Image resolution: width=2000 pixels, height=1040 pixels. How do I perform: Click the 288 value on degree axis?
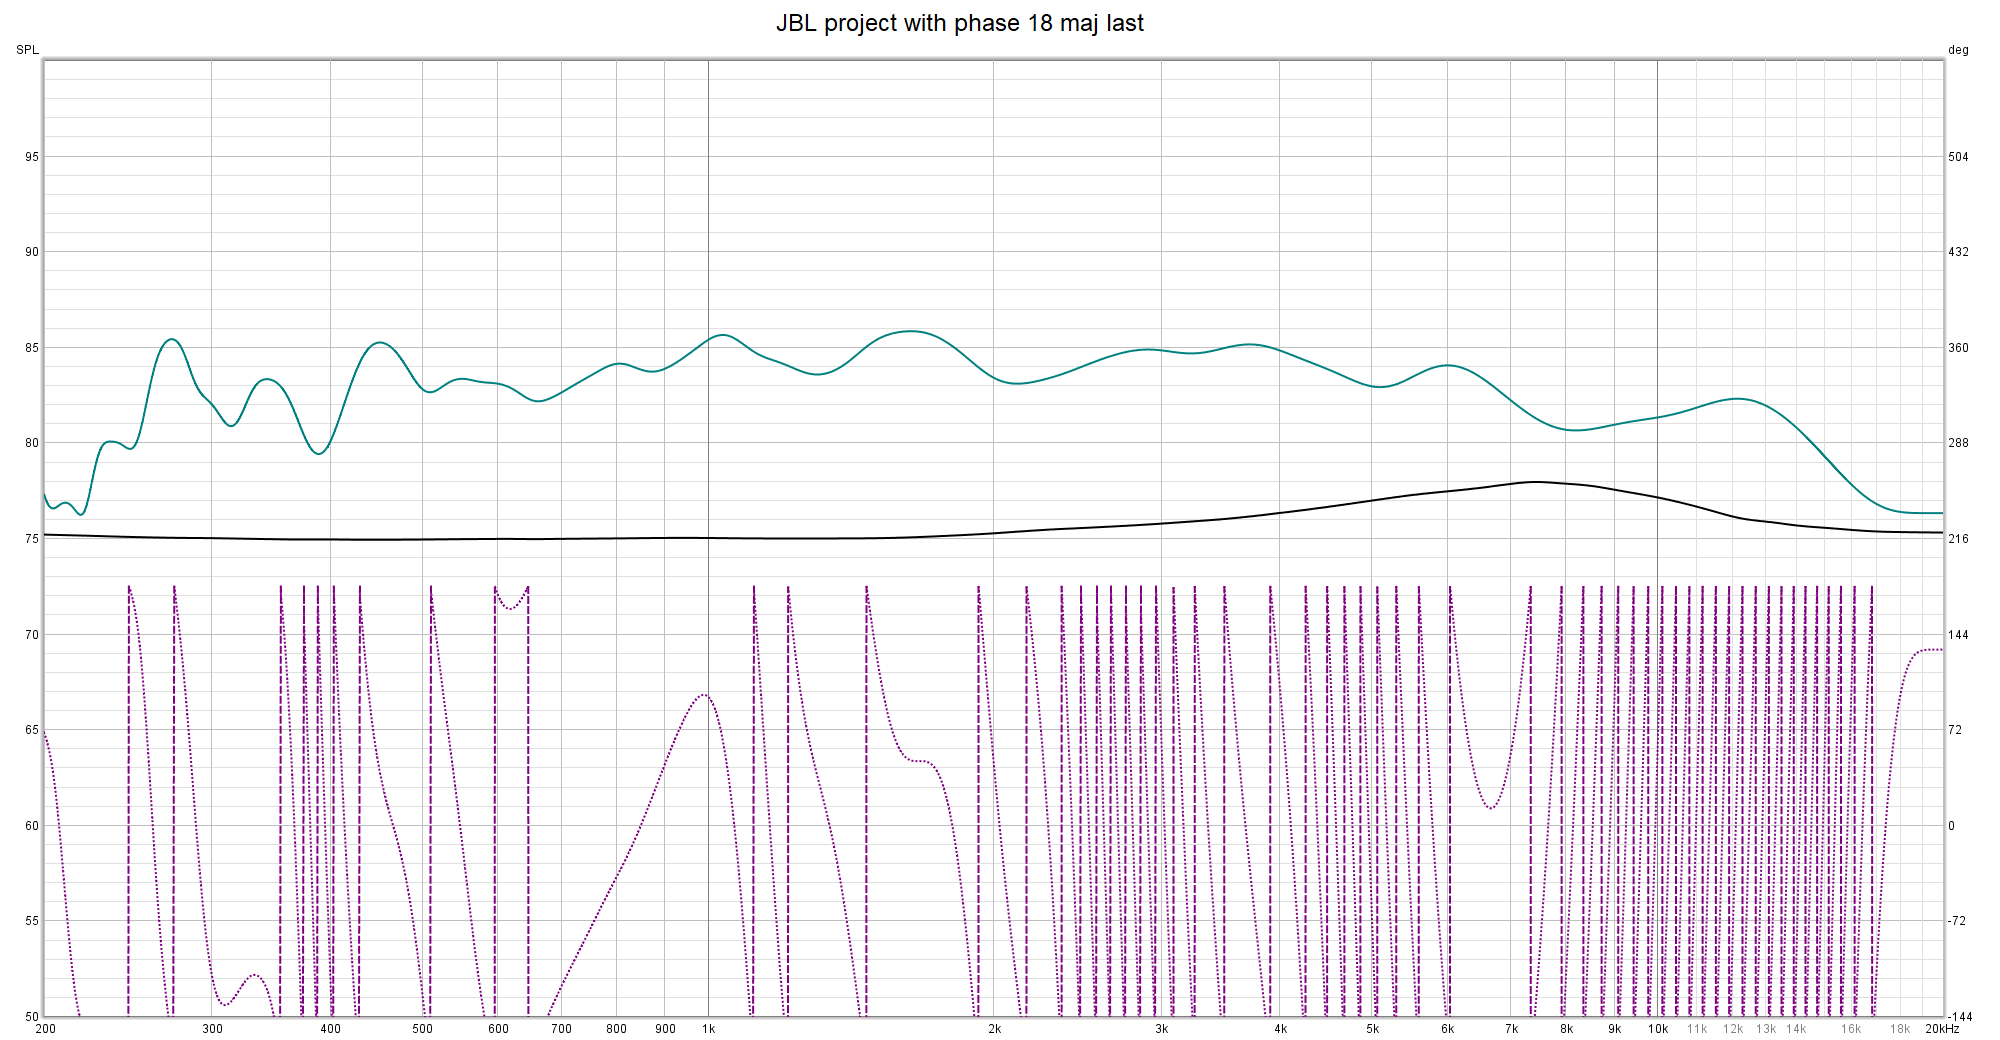(1958, 443)
